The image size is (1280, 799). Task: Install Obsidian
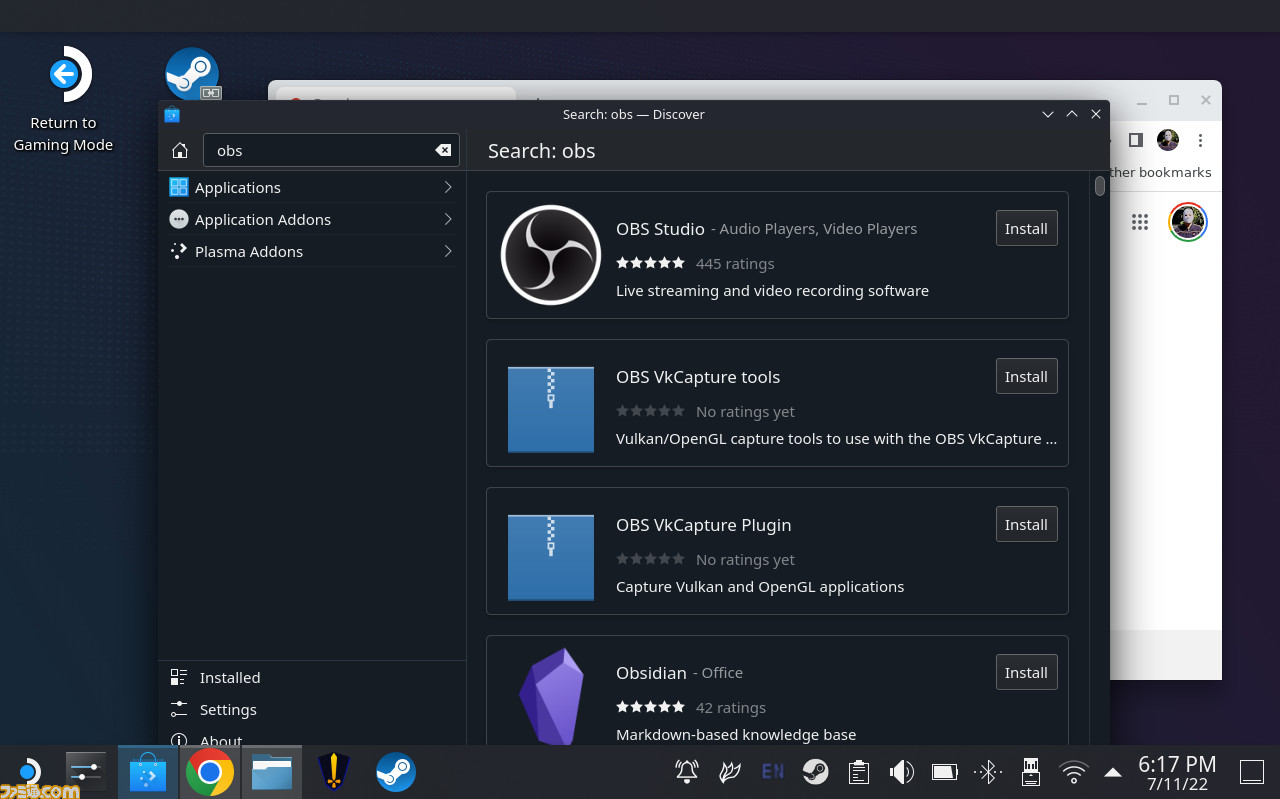point(1026,672)
